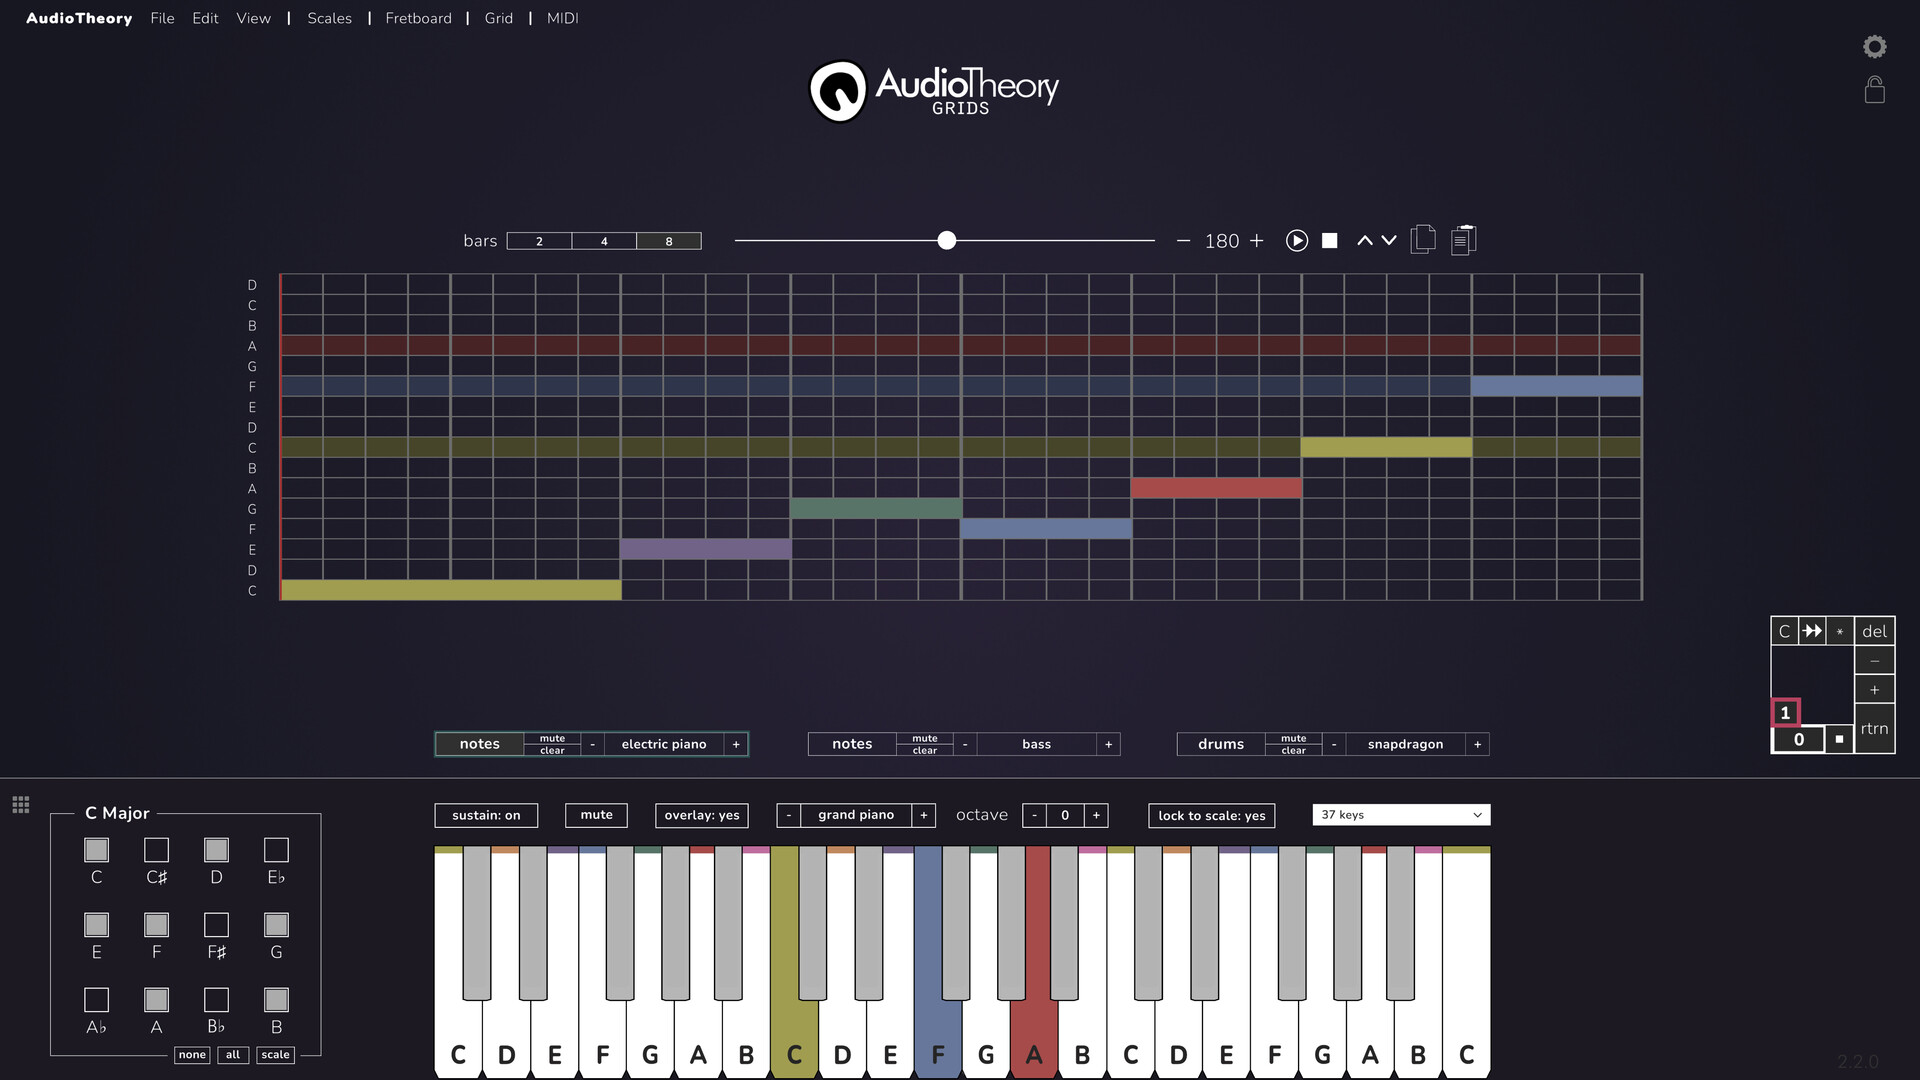Toggle sustain off
The width and height of the screenshot is (1920, 1080).
[x=486, y=815]
